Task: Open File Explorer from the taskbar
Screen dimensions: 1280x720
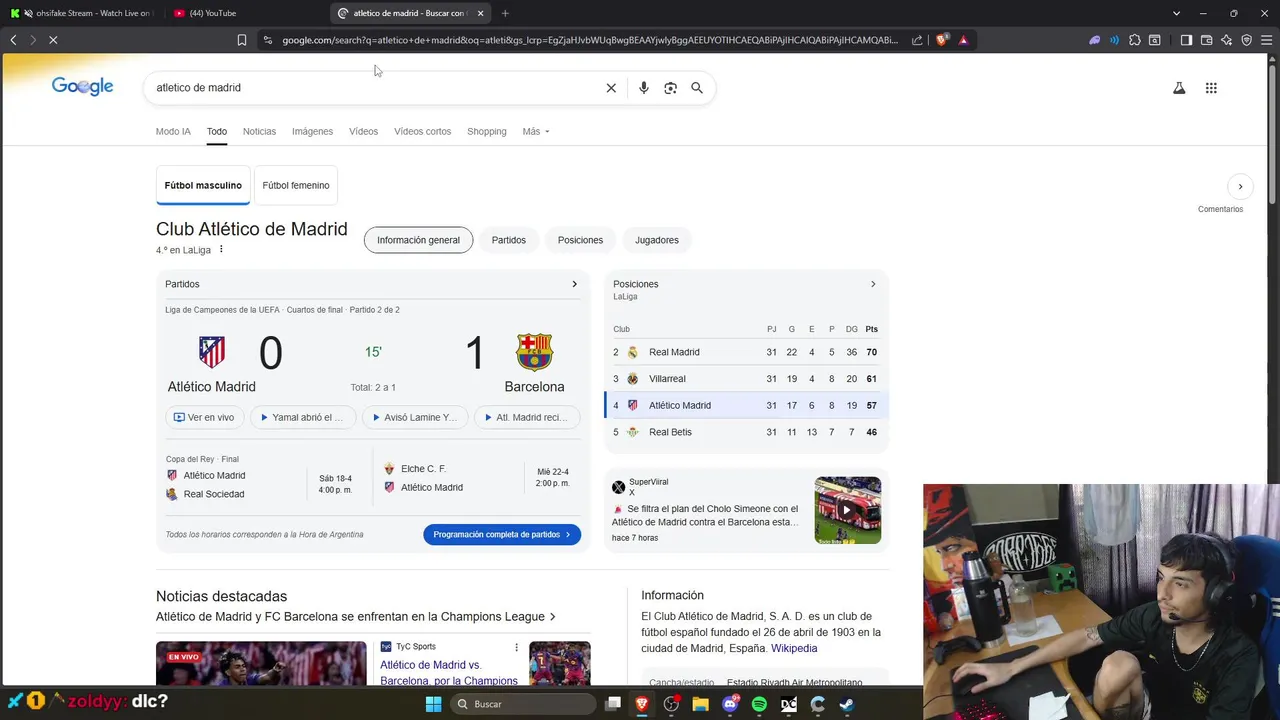Action: [701, 704]
